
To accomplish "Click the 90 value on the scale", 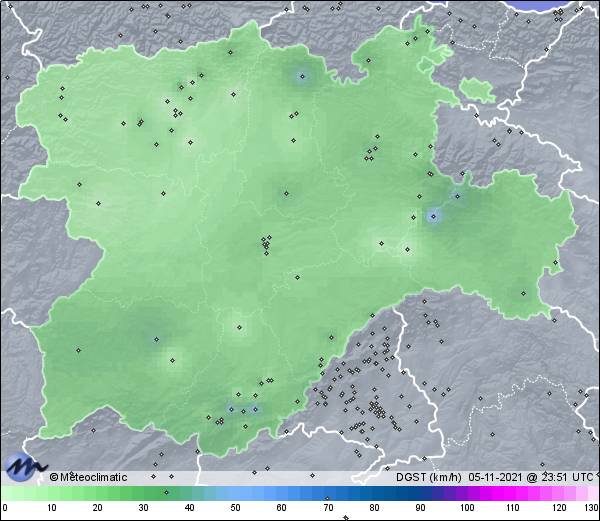I will point(420,508).
